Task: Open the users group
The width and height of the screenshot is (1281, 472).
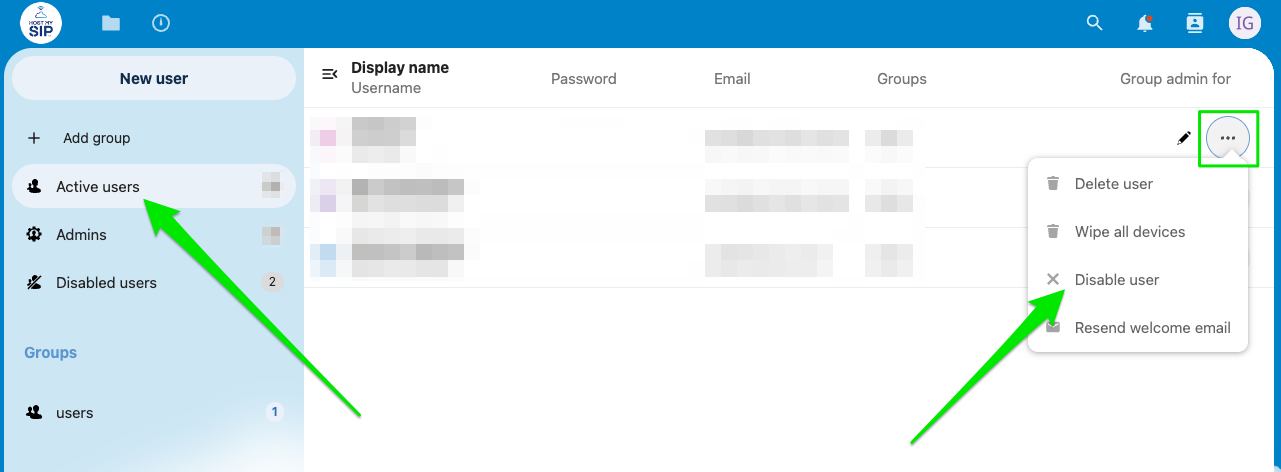Action: click(x=74, y=413)
